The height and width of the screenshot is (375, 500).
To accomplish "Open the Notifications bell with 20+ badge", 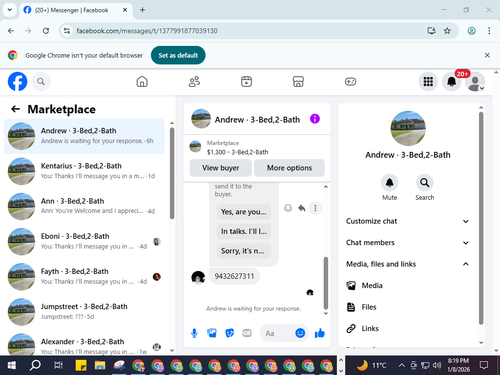I will pyautogui.click(x=452, y=81).
